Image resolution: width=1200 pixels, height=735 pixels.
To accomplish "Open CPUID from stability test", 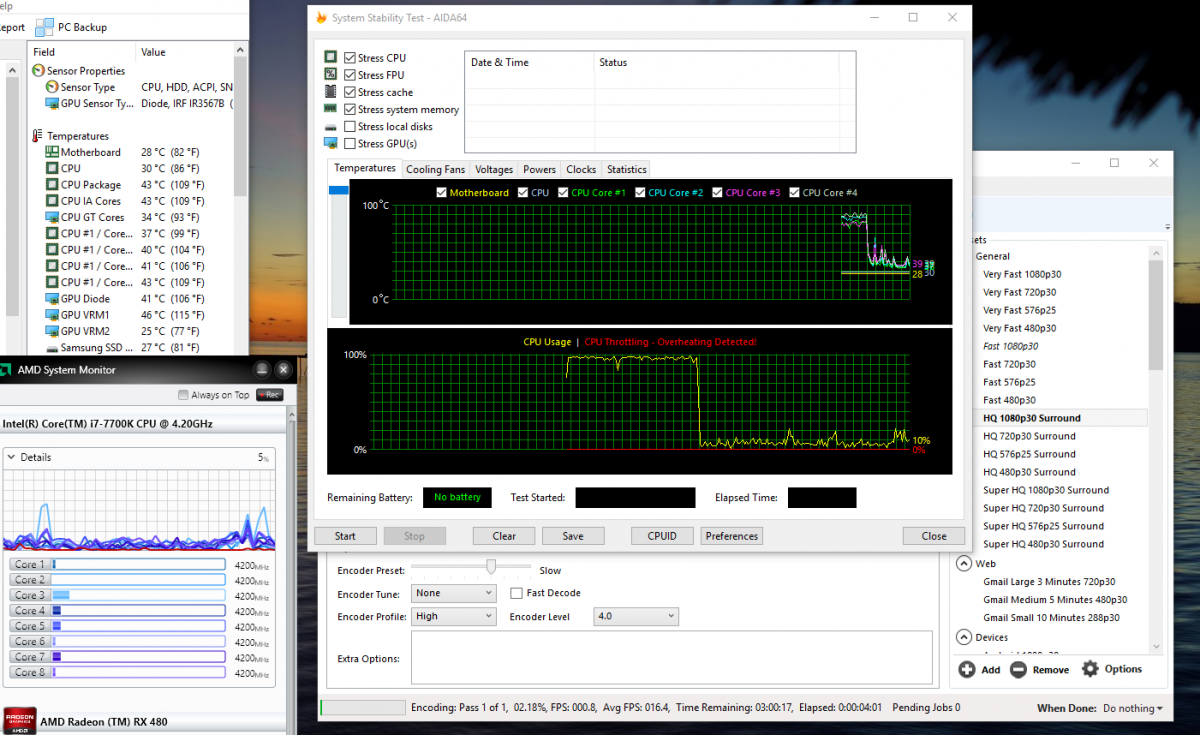I will tap(662, 536).
